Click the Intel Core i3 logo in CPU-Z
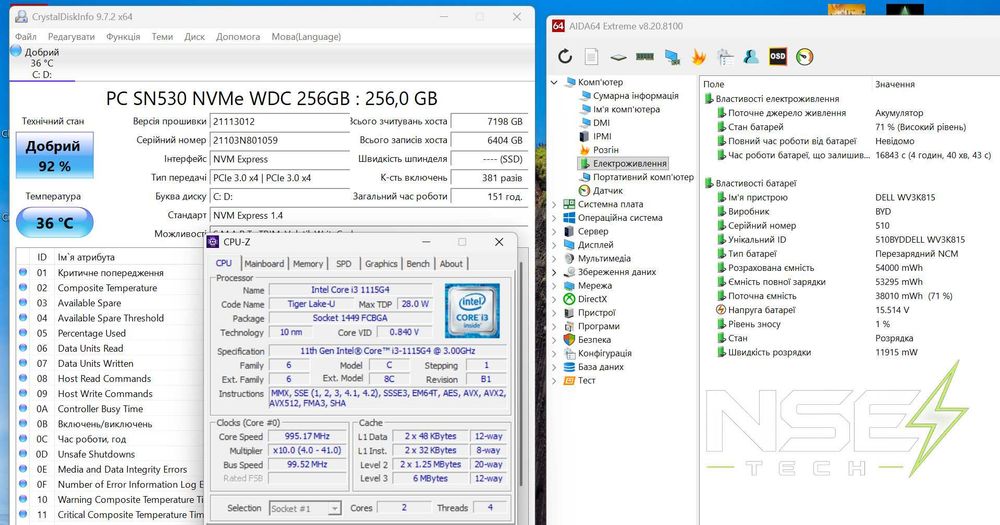This screenshot has height=525, width=1000. pos(472,311)
